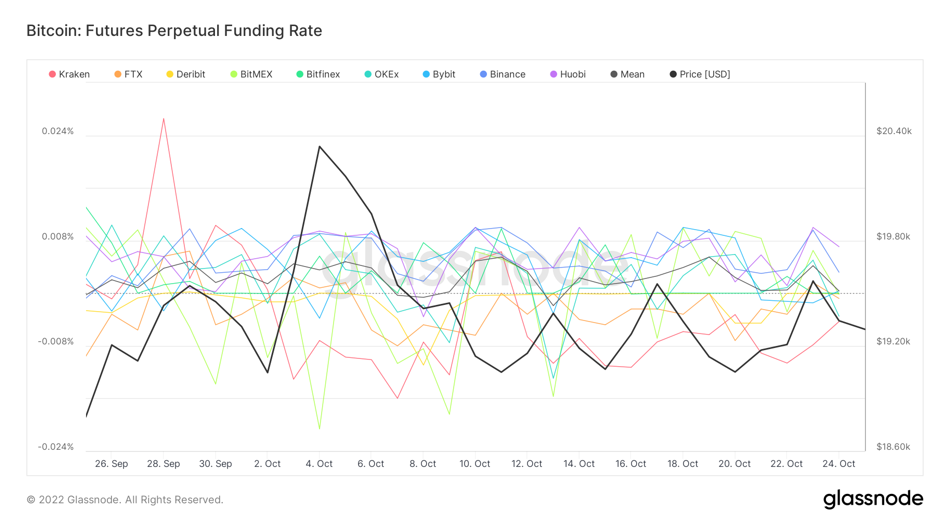Click the chart title Bitcoin: Futures Perpetual Funding Rate
The image size is (949, 518).
click(174, 31)
